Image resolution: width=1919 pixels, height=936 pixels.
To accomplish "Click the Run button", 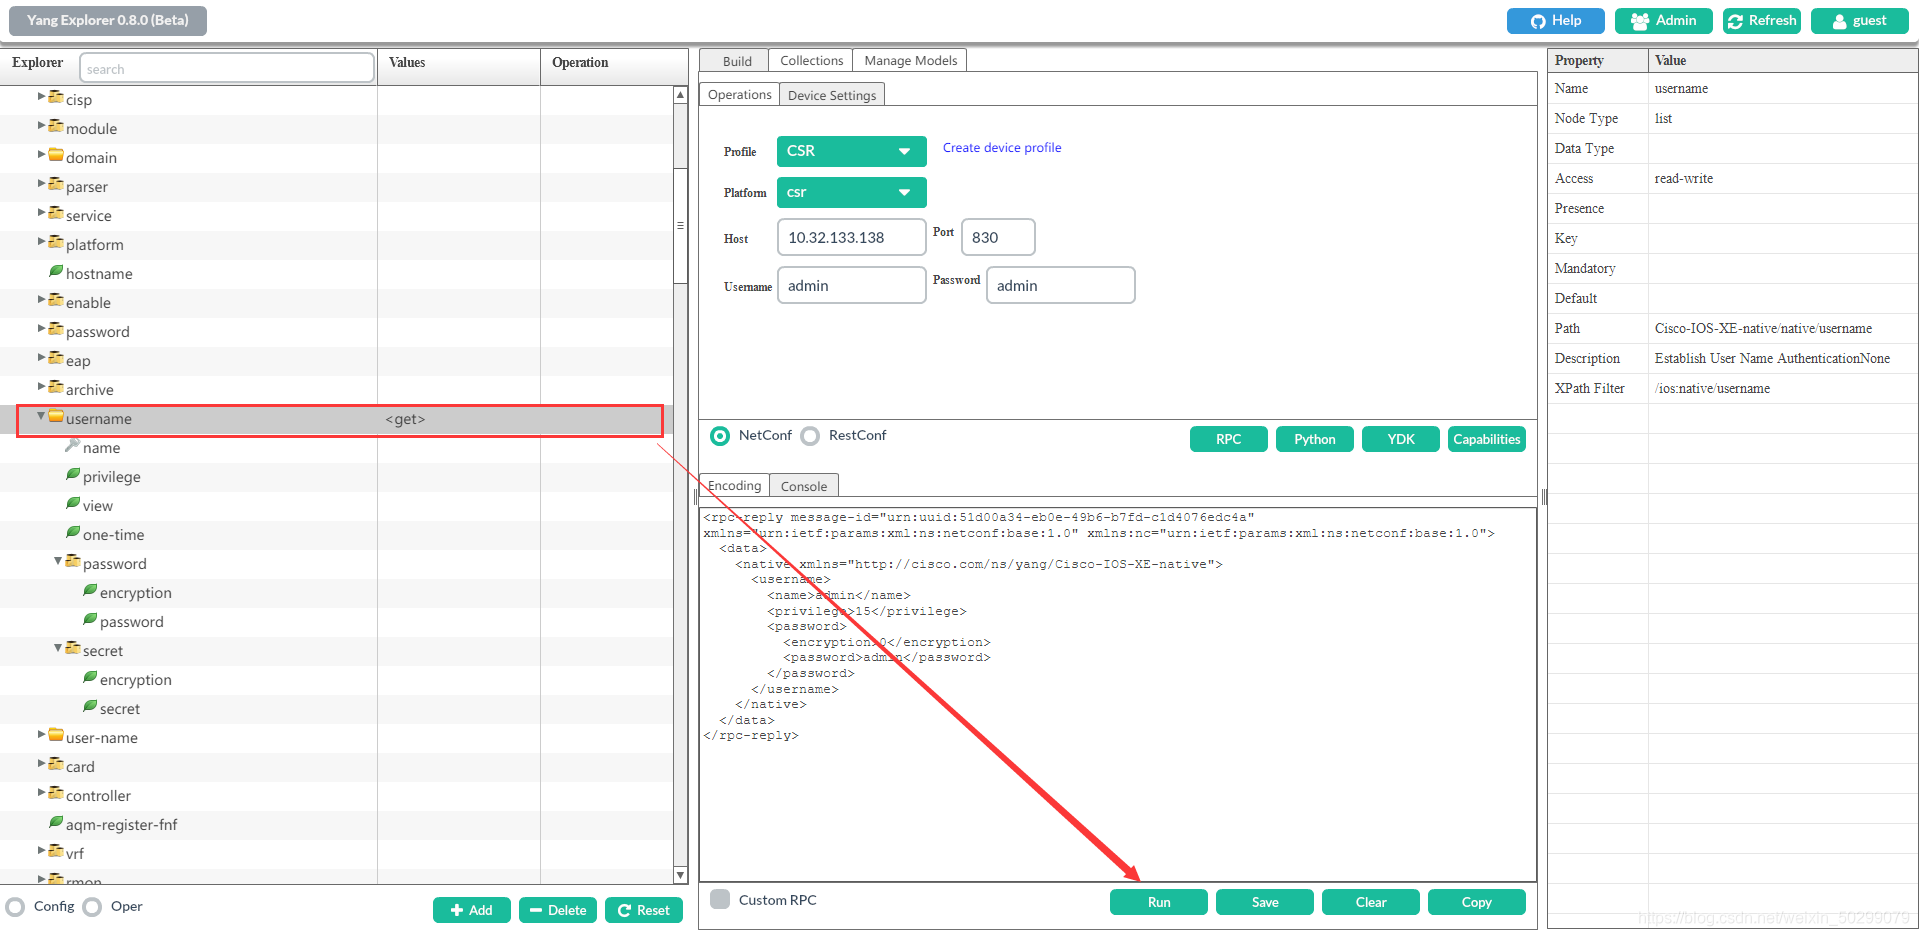I will [x=1159, y=902].
